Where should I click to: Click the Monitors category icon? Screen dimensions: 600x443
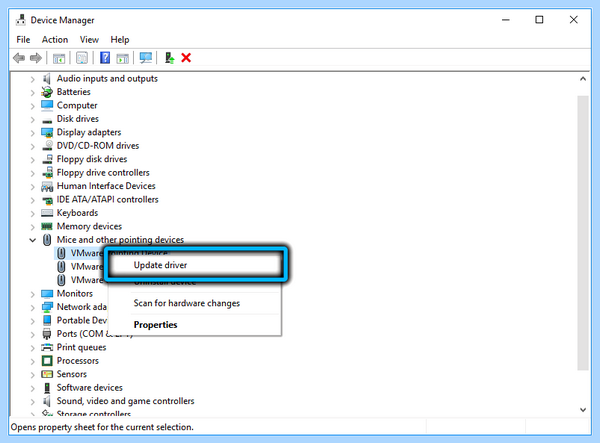47,294
